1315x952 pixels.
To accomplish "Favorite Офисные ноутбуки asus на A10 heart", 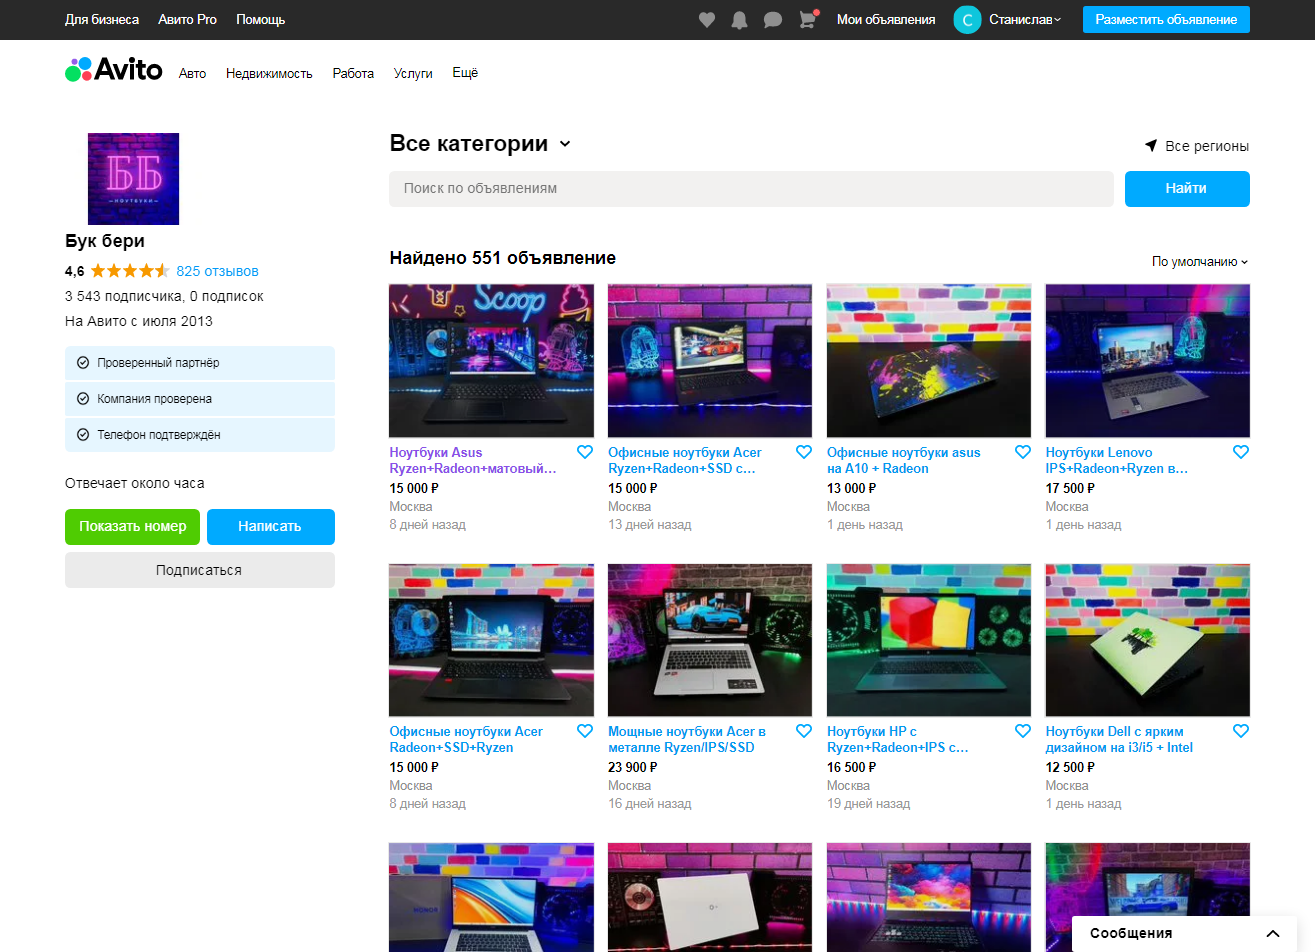I will pyautogui.click(x=1023, y=452).
